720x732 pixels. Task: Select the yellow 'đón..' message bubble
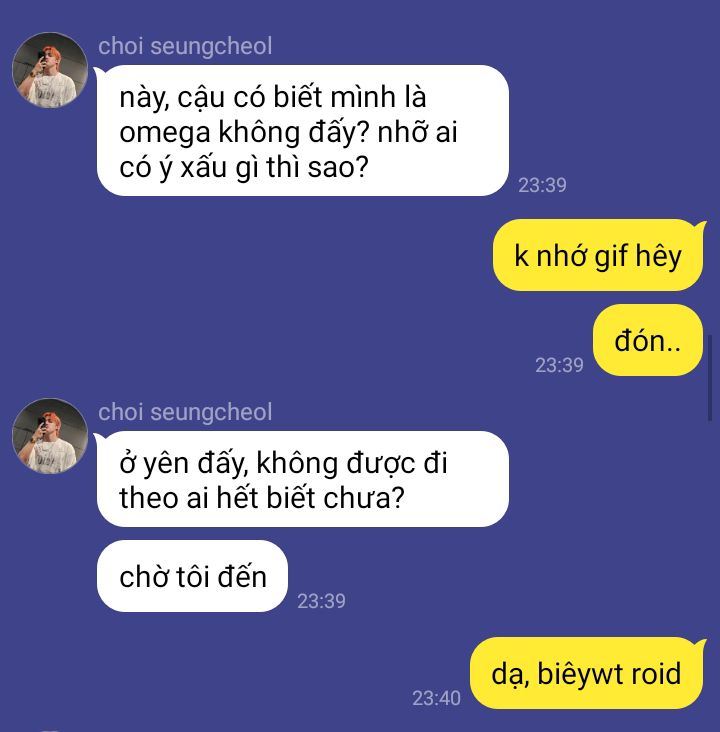(x=648, y=340)
